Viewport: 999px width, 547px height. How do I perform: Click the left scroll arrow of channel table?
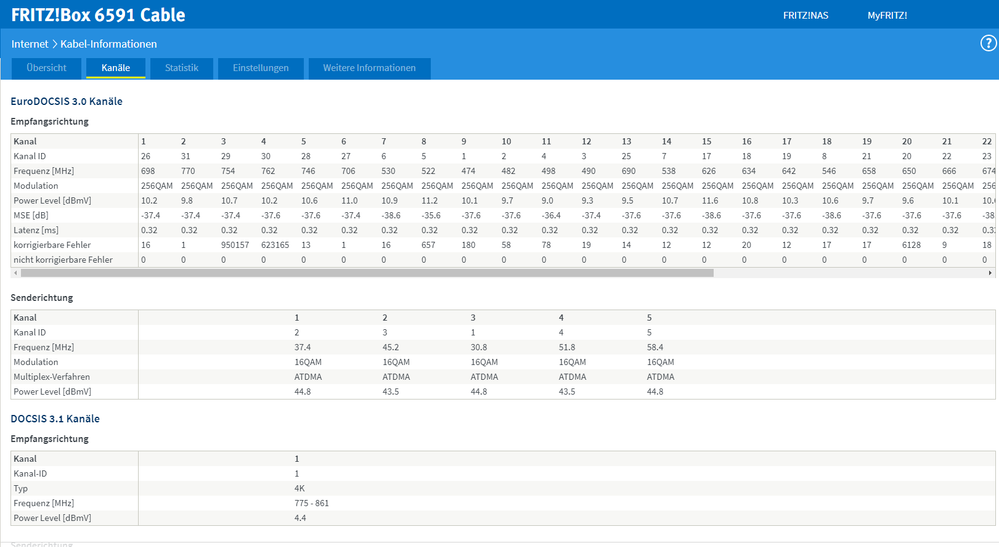[16, 273]
